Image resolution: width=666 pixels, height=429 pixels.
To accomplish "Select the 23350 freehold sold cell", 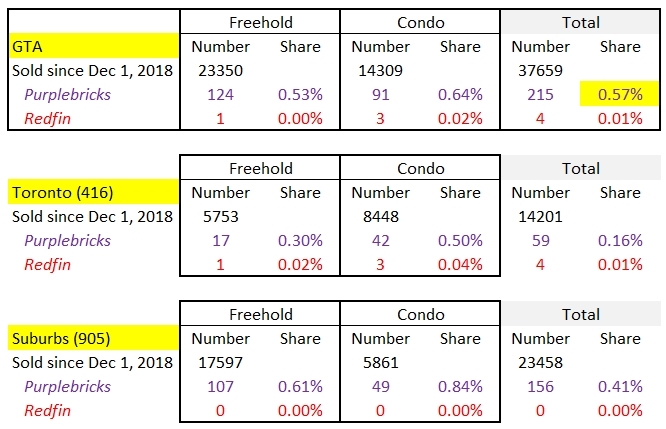I will [213, 71].
